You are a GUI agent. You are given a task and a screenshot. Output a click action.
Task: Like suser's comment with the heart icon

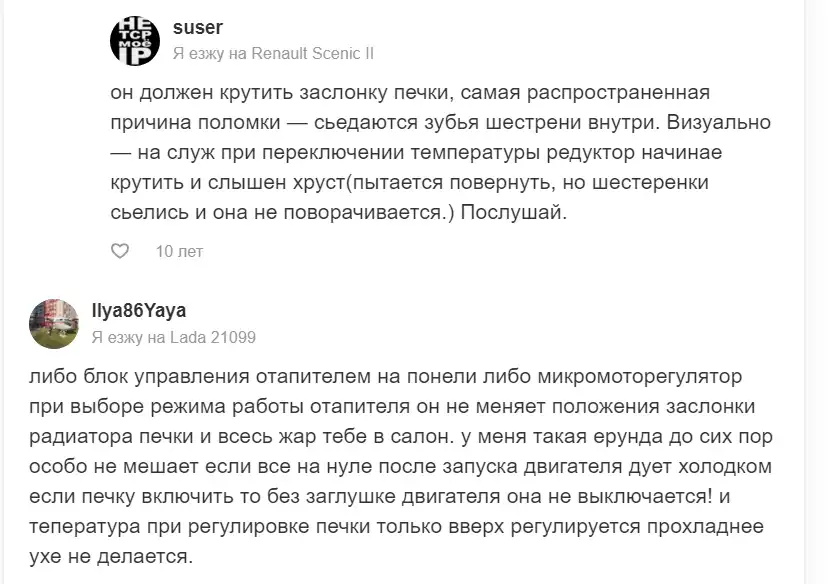click(120, 251)
